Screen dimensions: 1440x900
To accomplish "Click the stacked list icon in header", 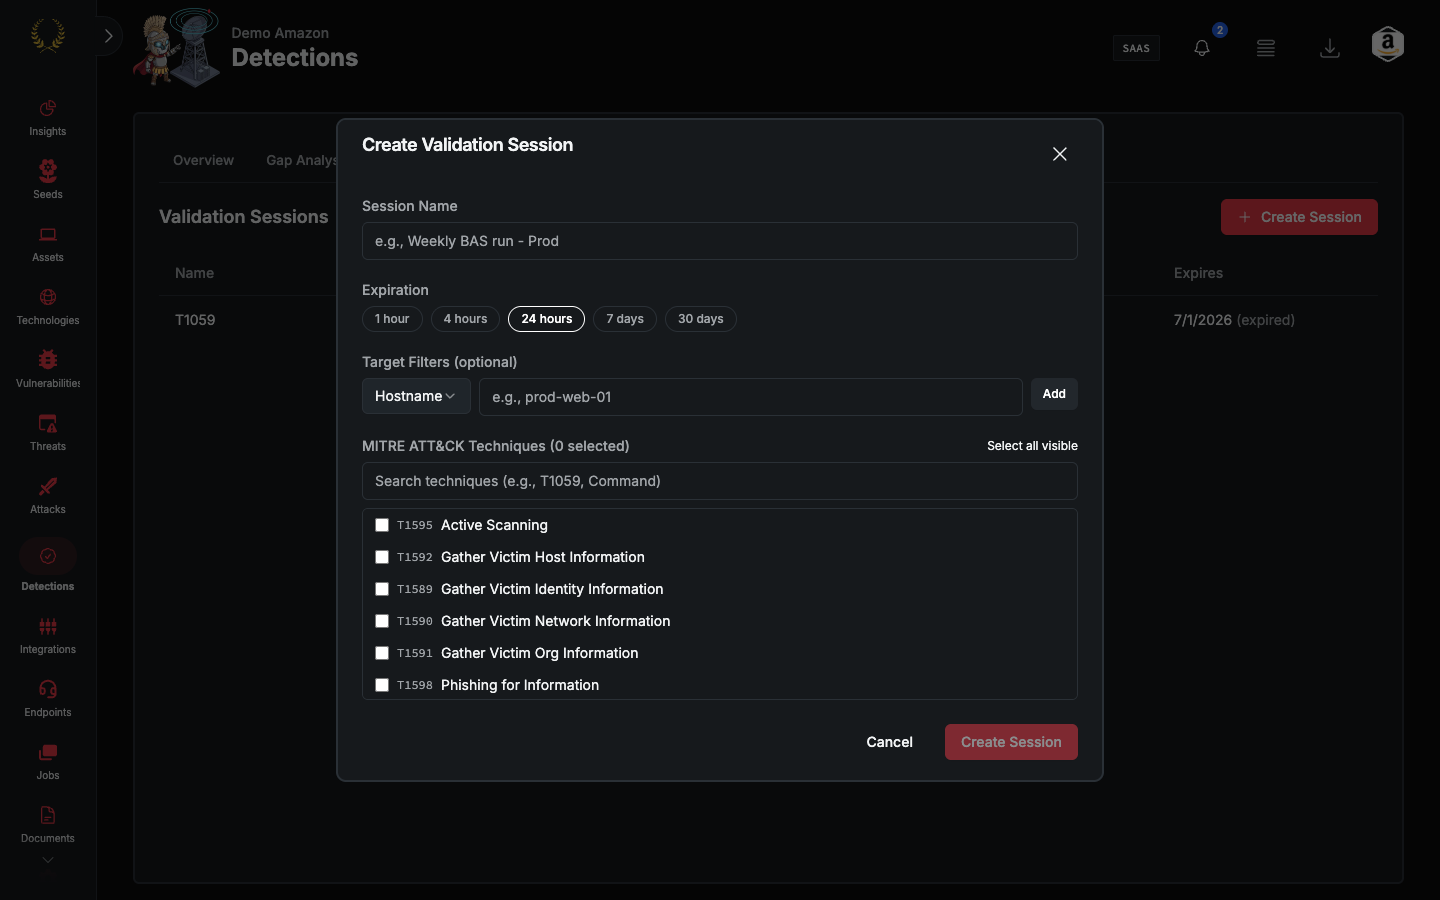I will [1266, 48].
